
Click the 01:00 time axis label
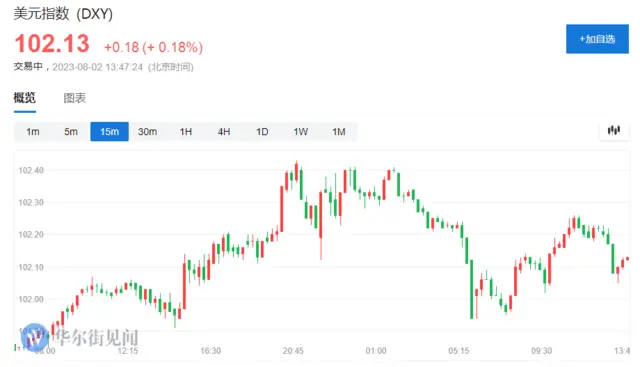pos(376,351)
